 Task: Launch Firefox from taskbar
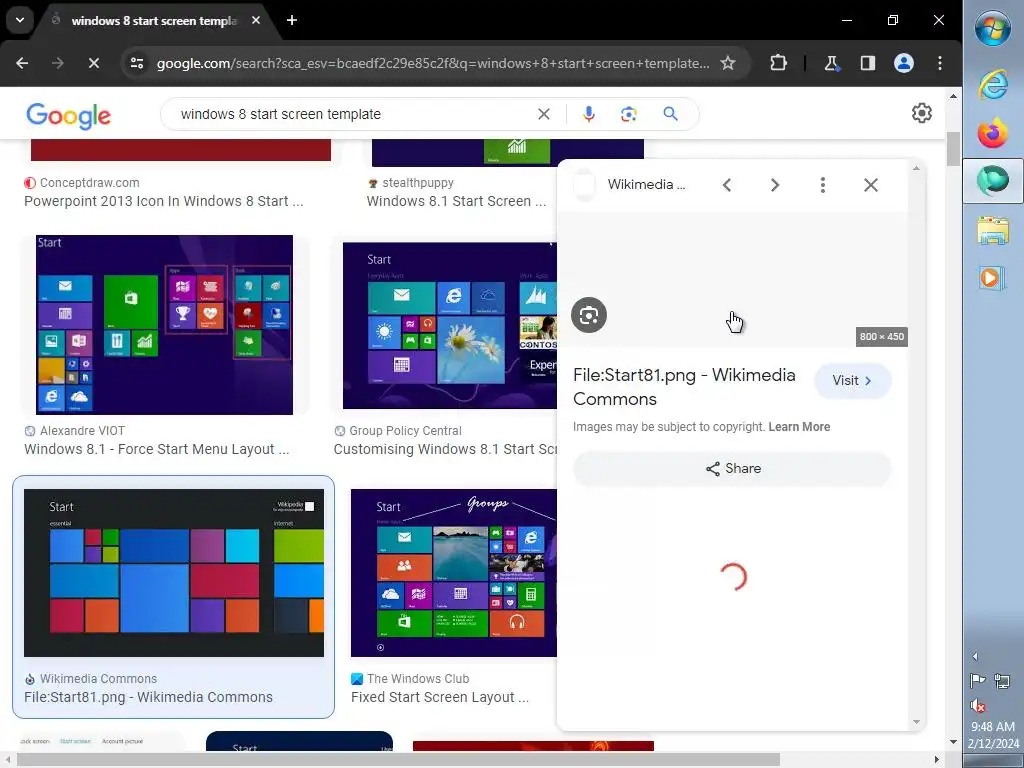[993, 134]
